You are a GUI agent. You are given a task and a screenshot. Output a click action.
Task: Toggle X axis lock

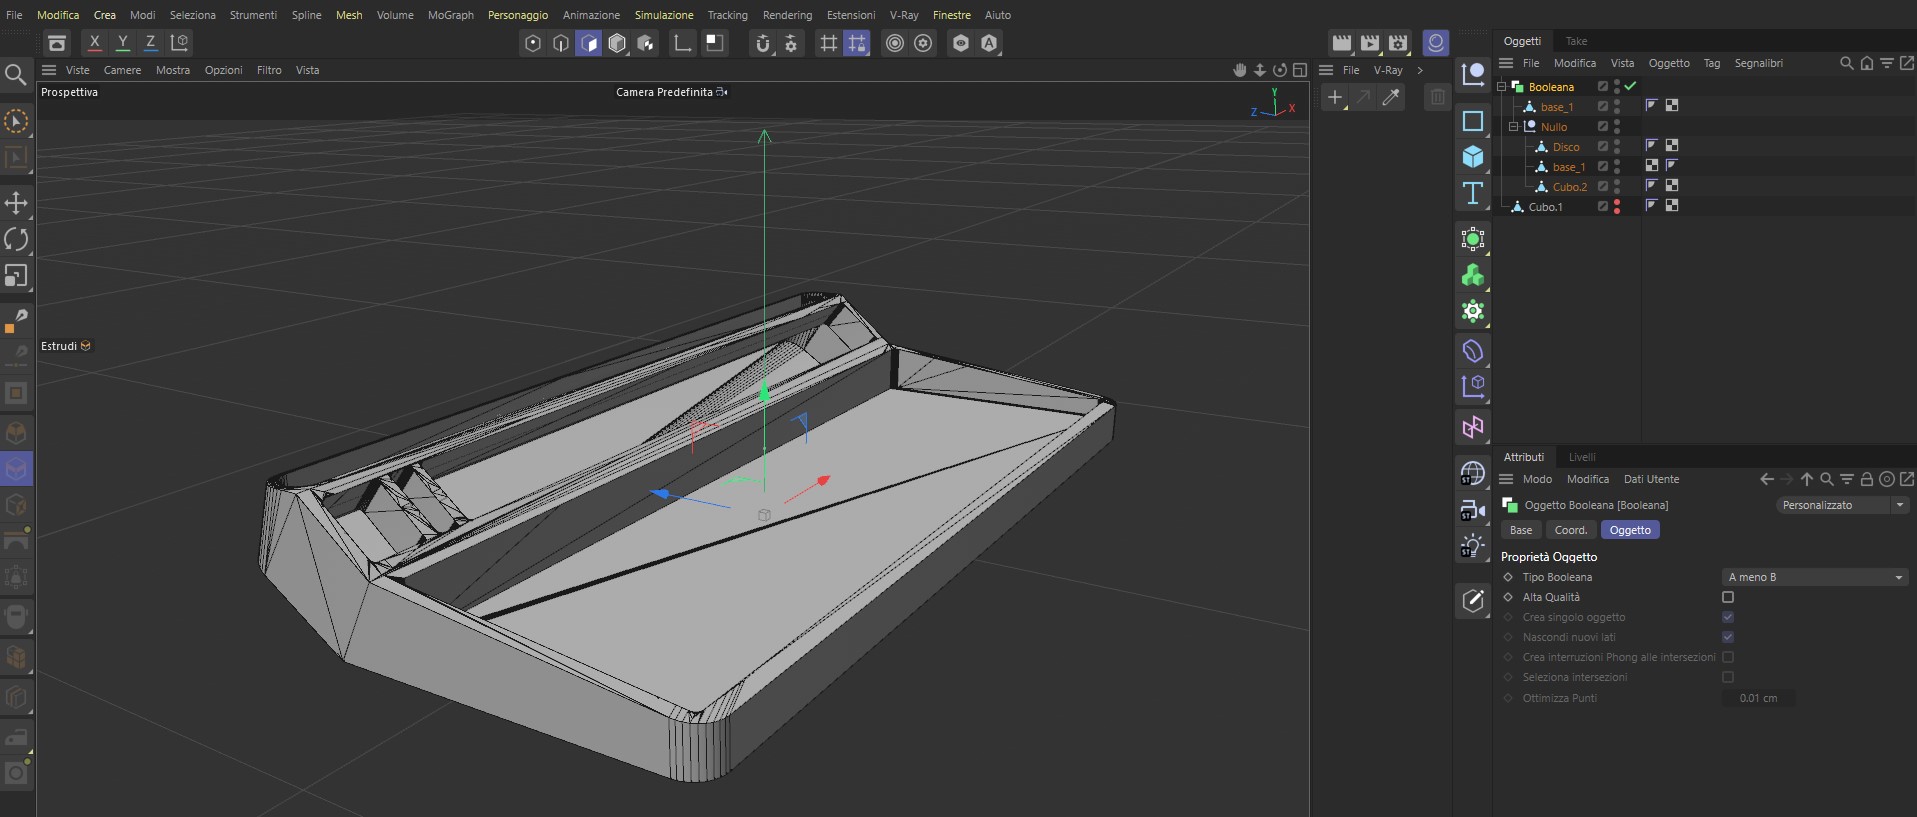(94, 43)
